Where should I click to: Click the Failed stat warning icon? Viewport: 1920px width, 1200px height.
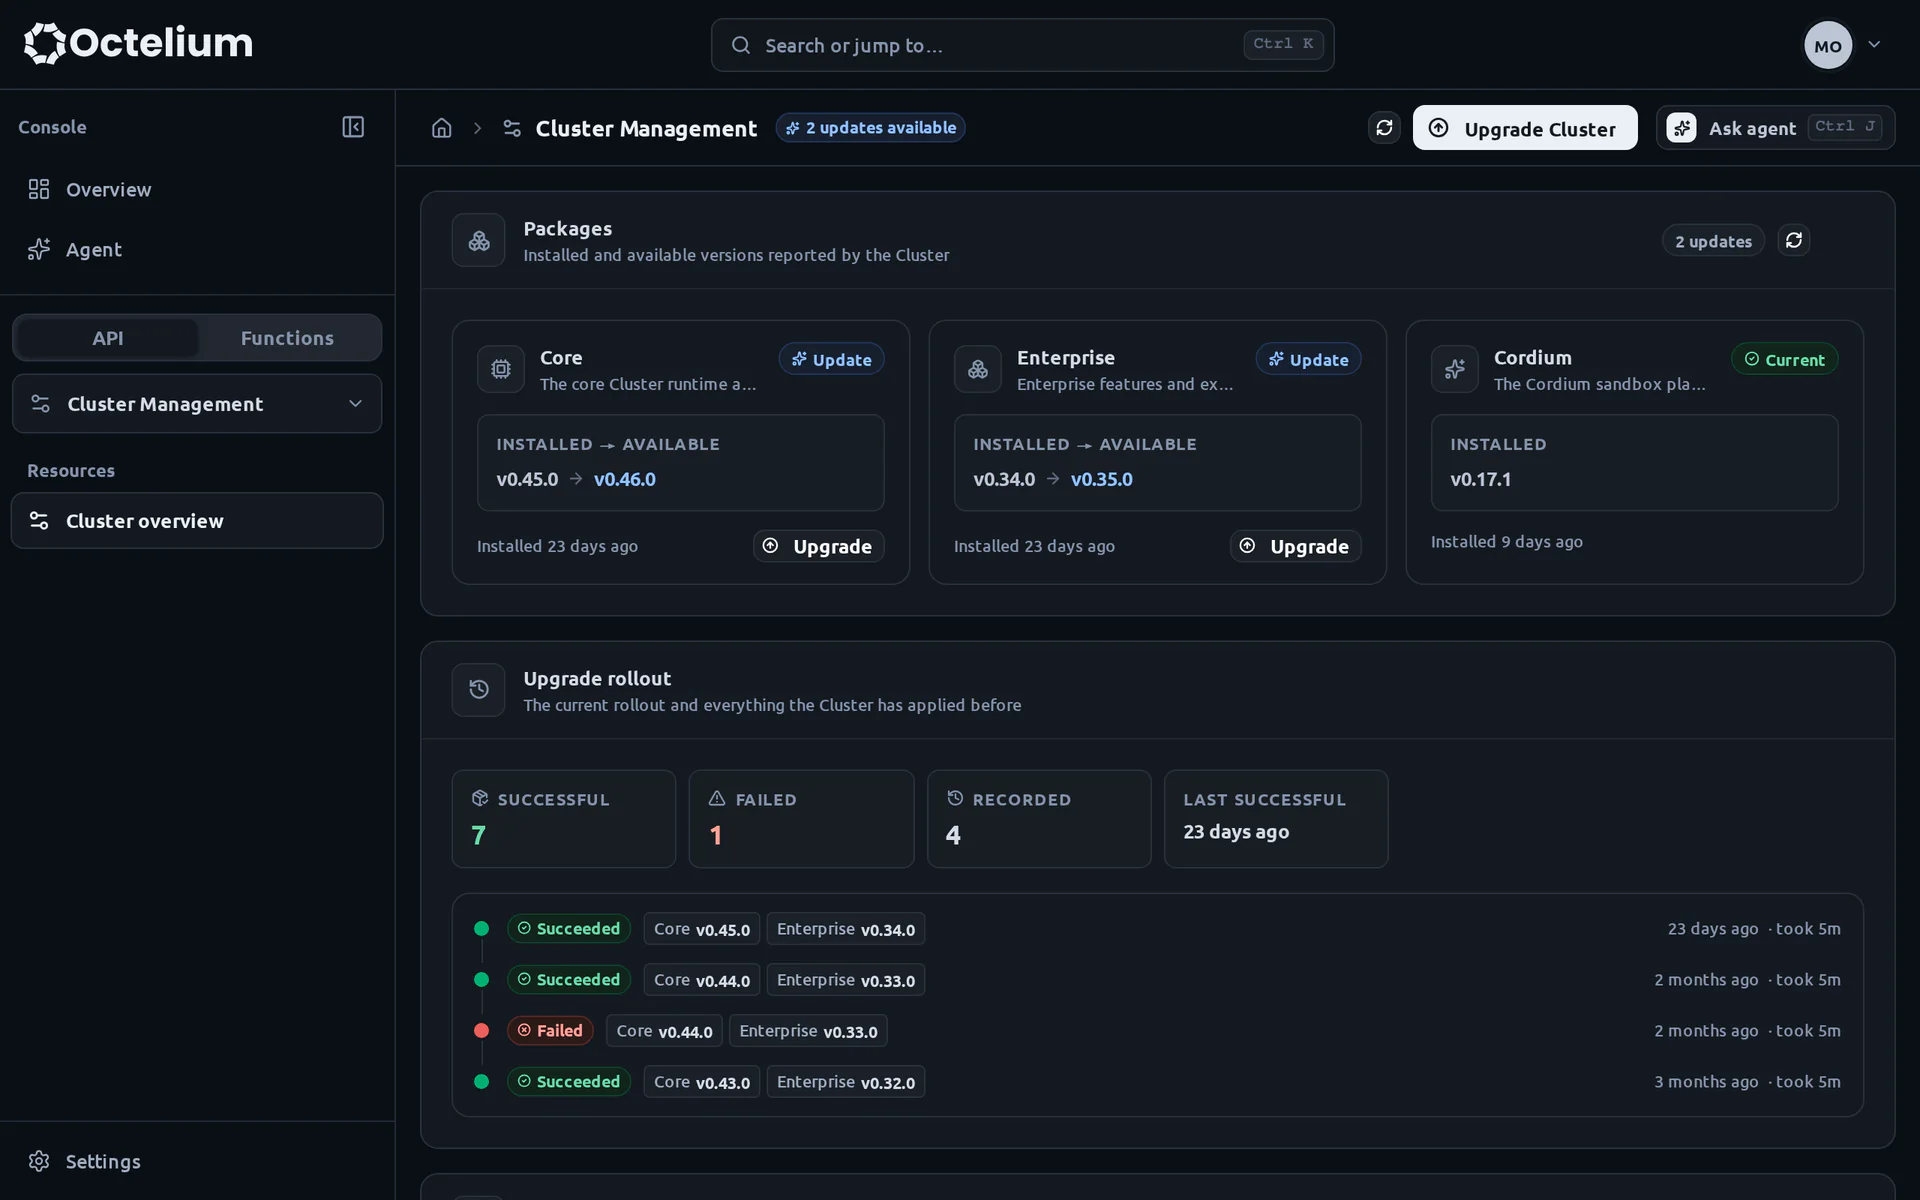[717, 798]
